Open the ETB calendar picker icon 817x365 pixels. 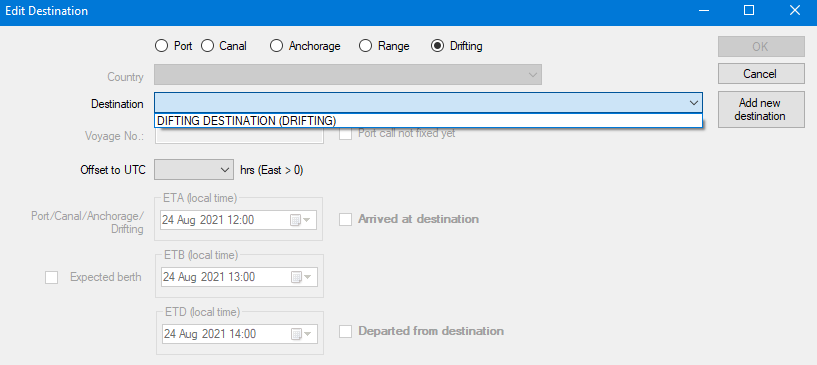[x=301, y=277]
